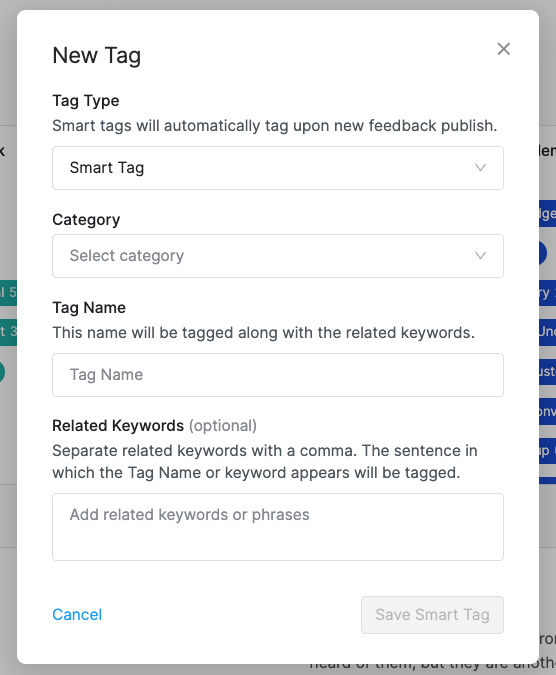Click the Smart tags automatic tagging description
The height and width of the screenshot is (675, 556).
[x=275, y=126]
